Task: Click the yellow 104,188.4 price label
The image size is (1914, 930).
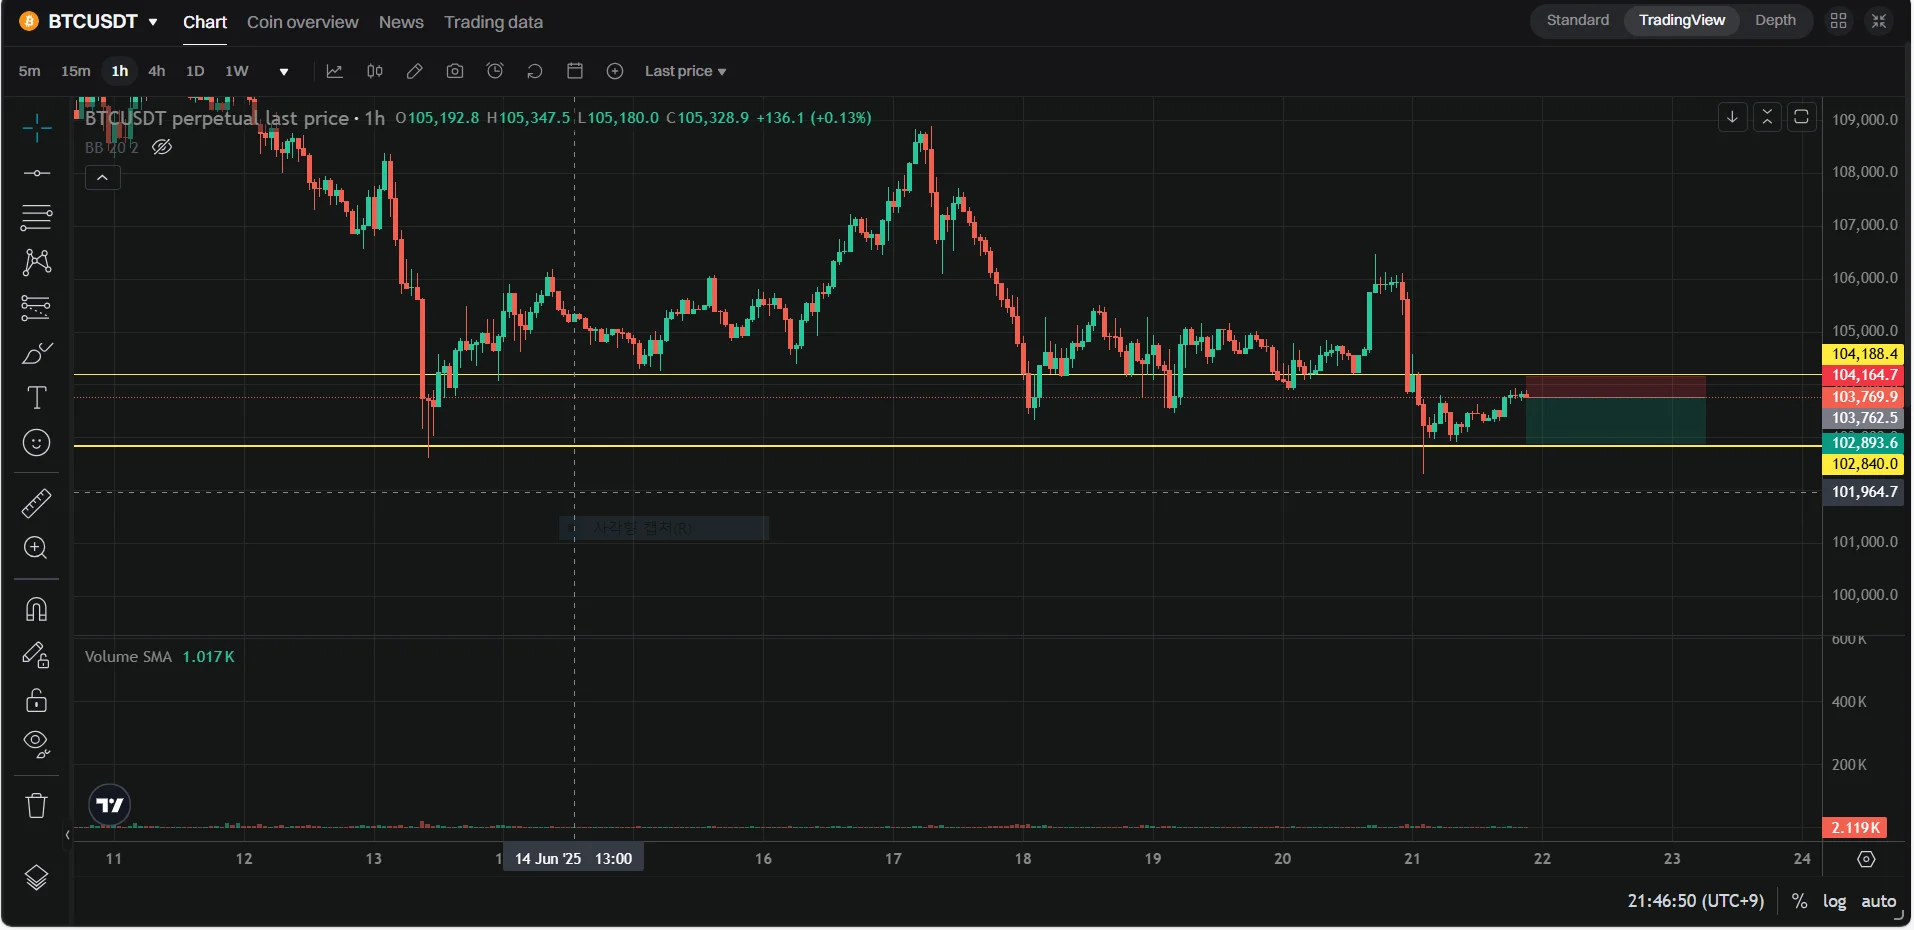Action: coord(1863,354)
